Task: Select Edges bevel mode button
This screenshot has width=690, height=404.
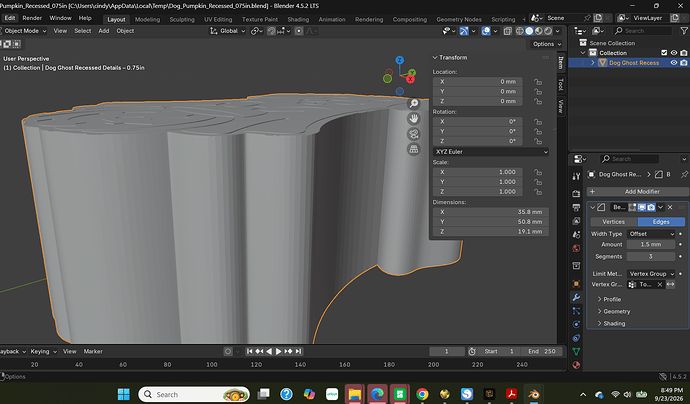Action: click(661, 222)
